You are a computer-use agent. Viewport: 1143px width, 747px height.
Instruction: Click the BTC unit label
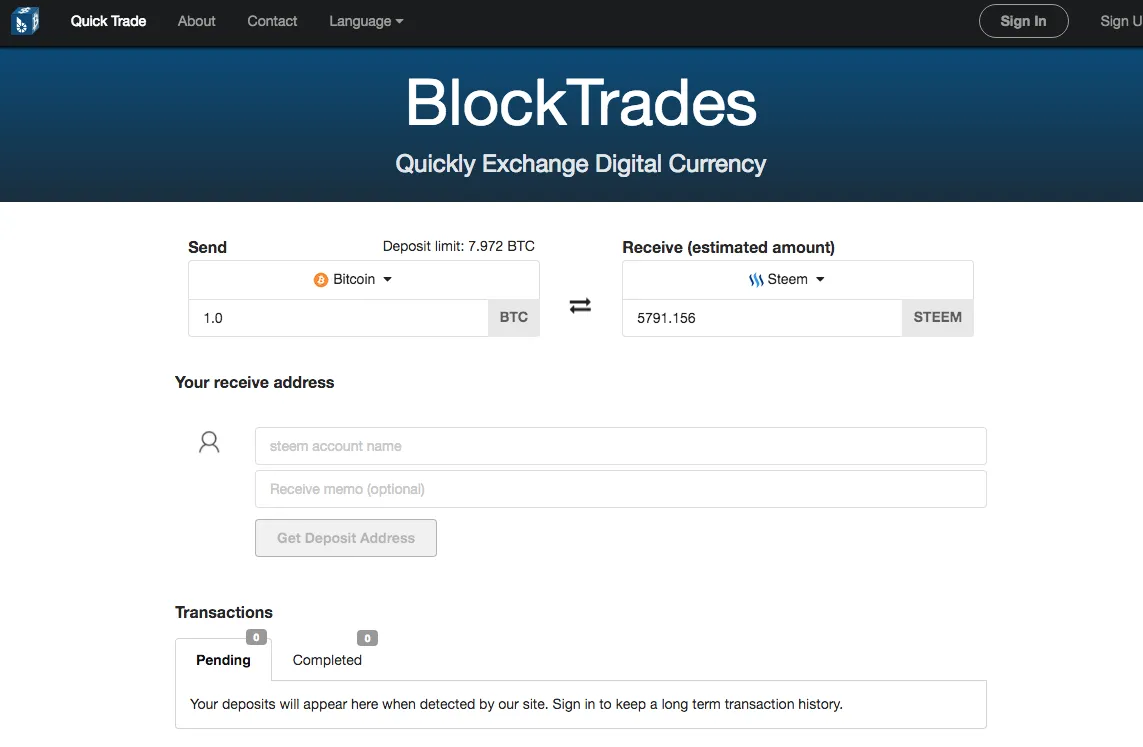coord(514,318)
